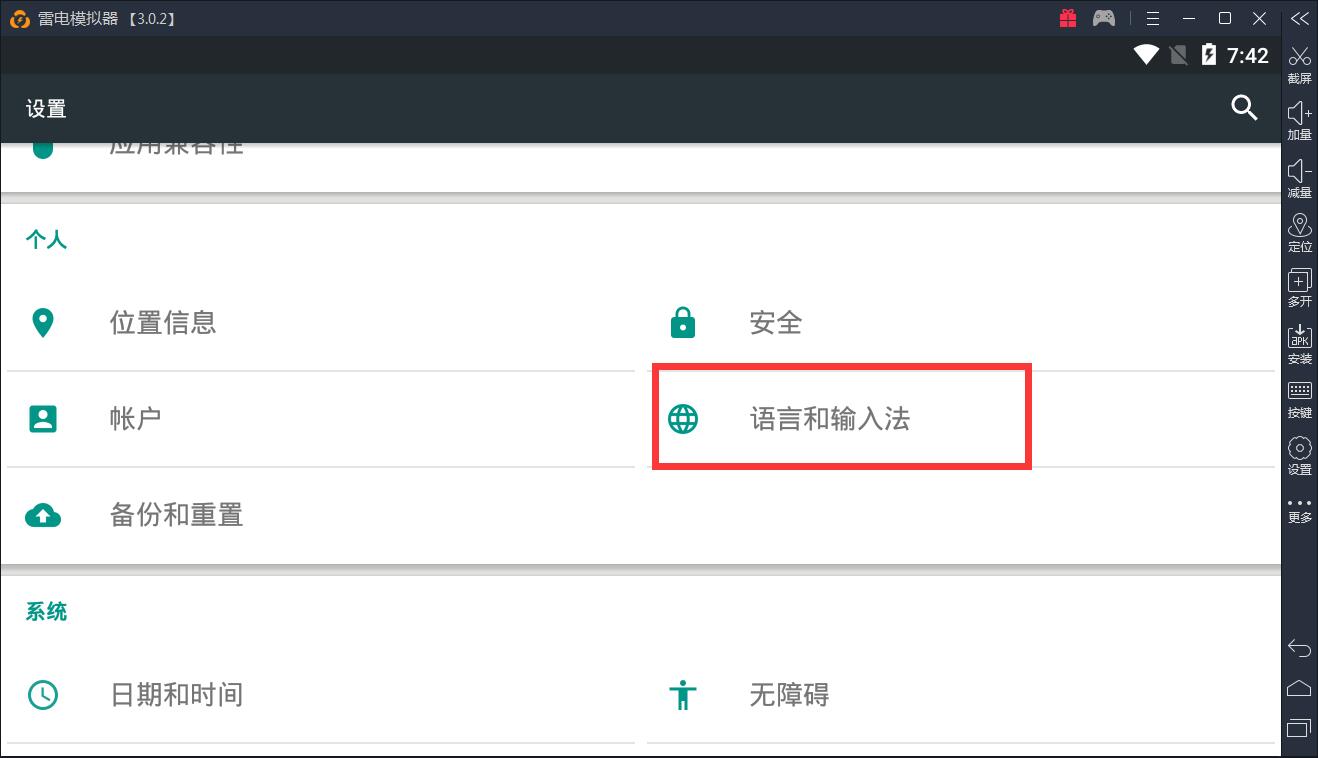Click the volume up icon (加量)
This screenshot has width=1318, height=758.
pos(1299,118)
